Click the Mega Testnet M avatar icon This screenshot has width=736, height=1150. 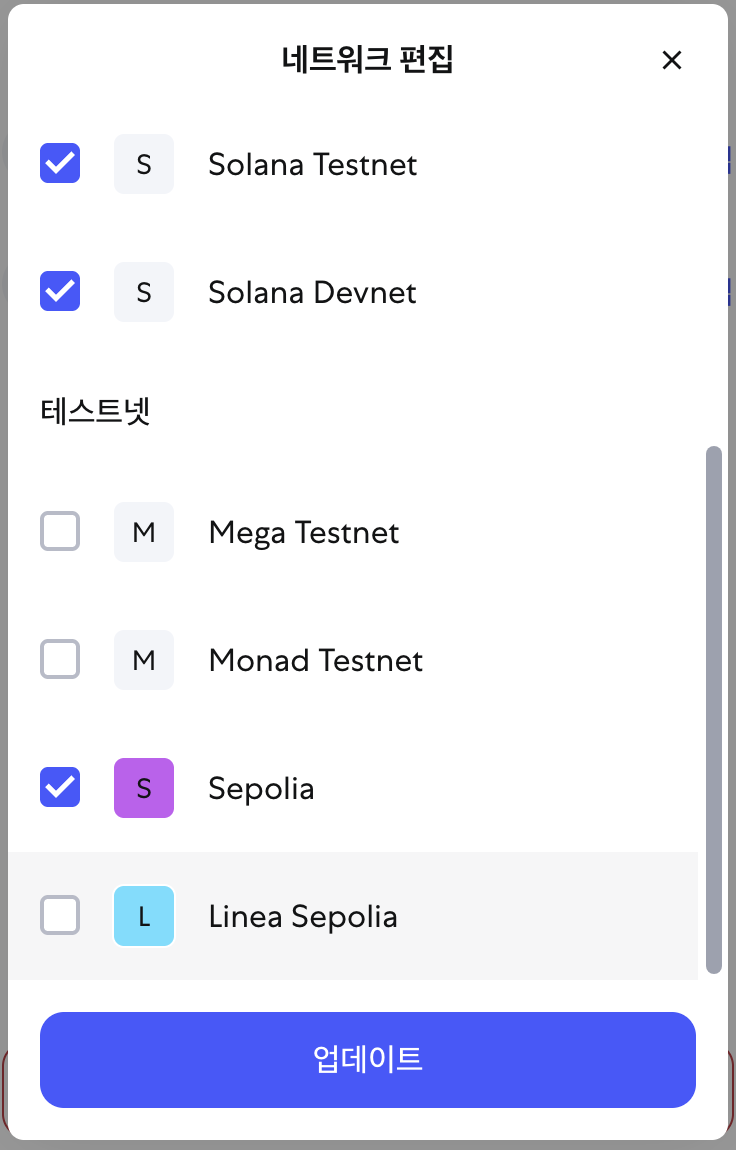144,532
